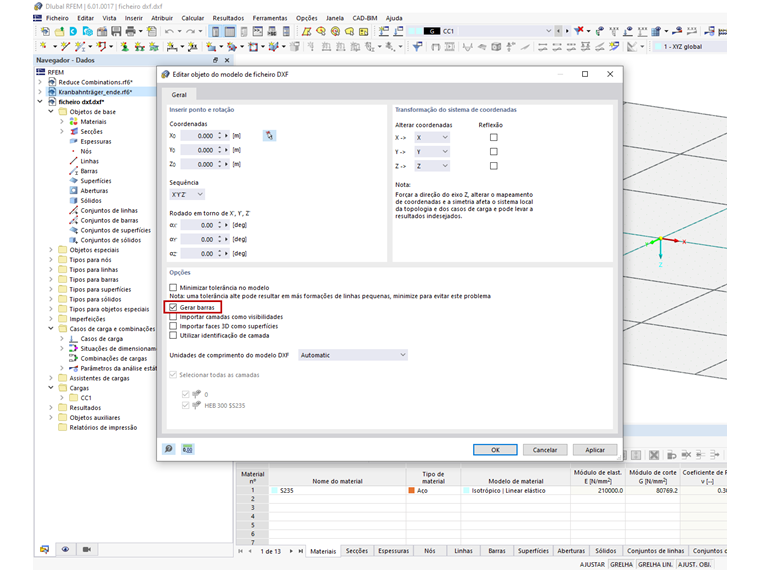The width and height of the screenshot is (760, 570).
Task: Click the Undo arrow icon
Action: coord(169,32)
